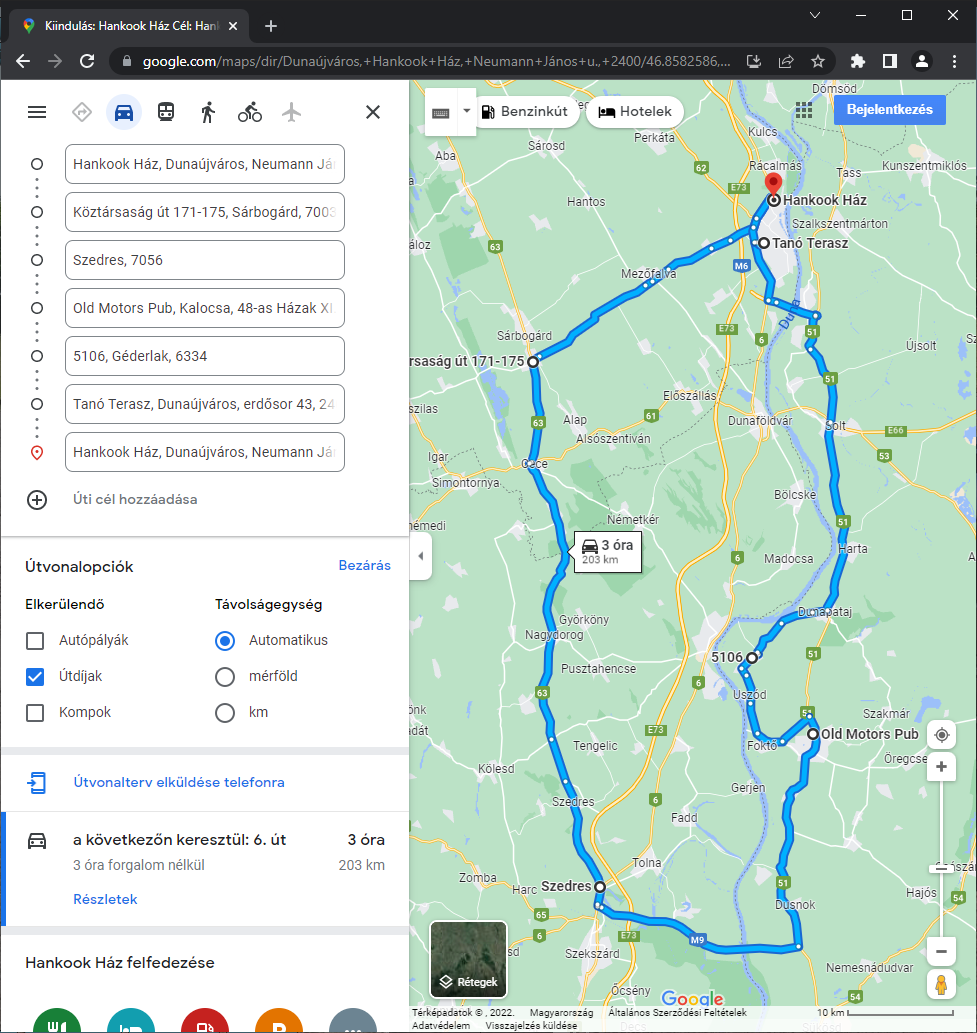Open the Chrome profile menu
Screen dimensions: 977x1033
click(922, 61)
